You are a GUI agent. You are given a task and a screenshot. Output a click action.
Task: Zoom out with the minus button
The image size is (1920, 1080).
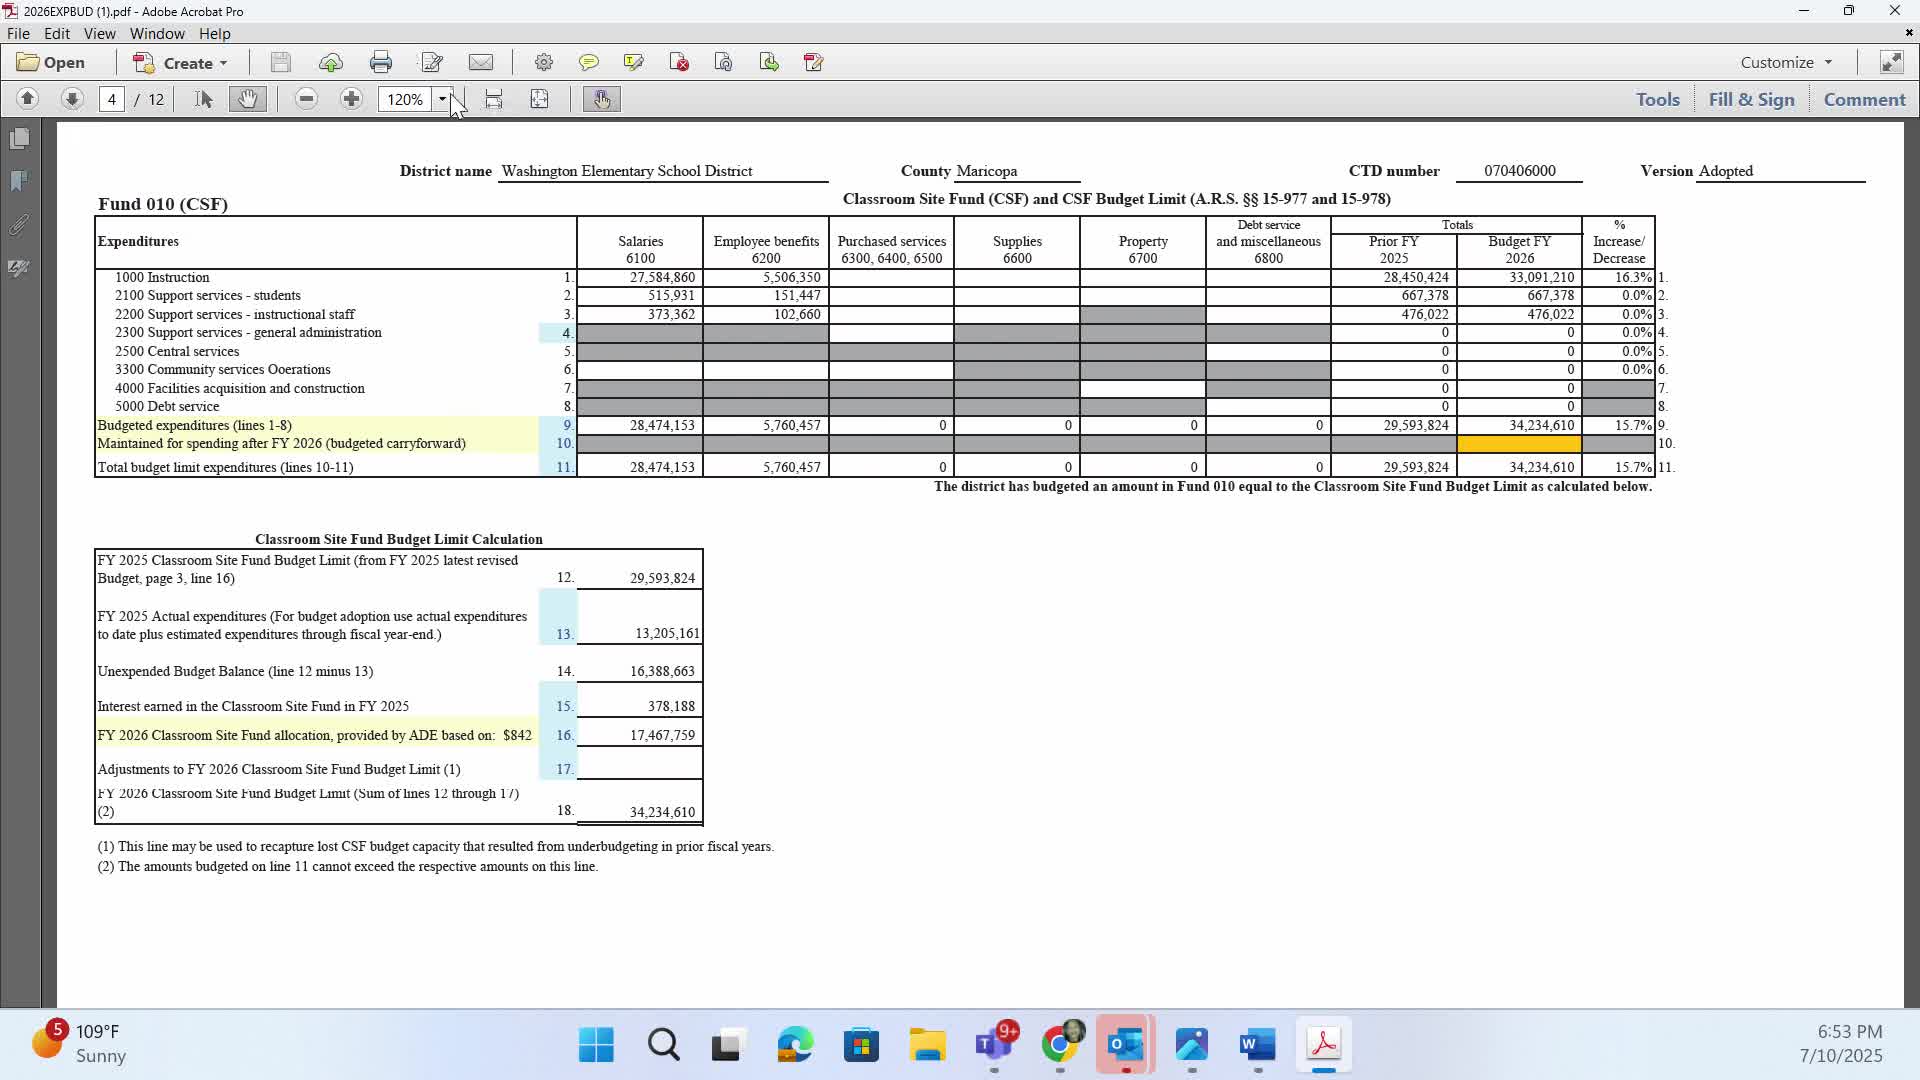[307, 99]
